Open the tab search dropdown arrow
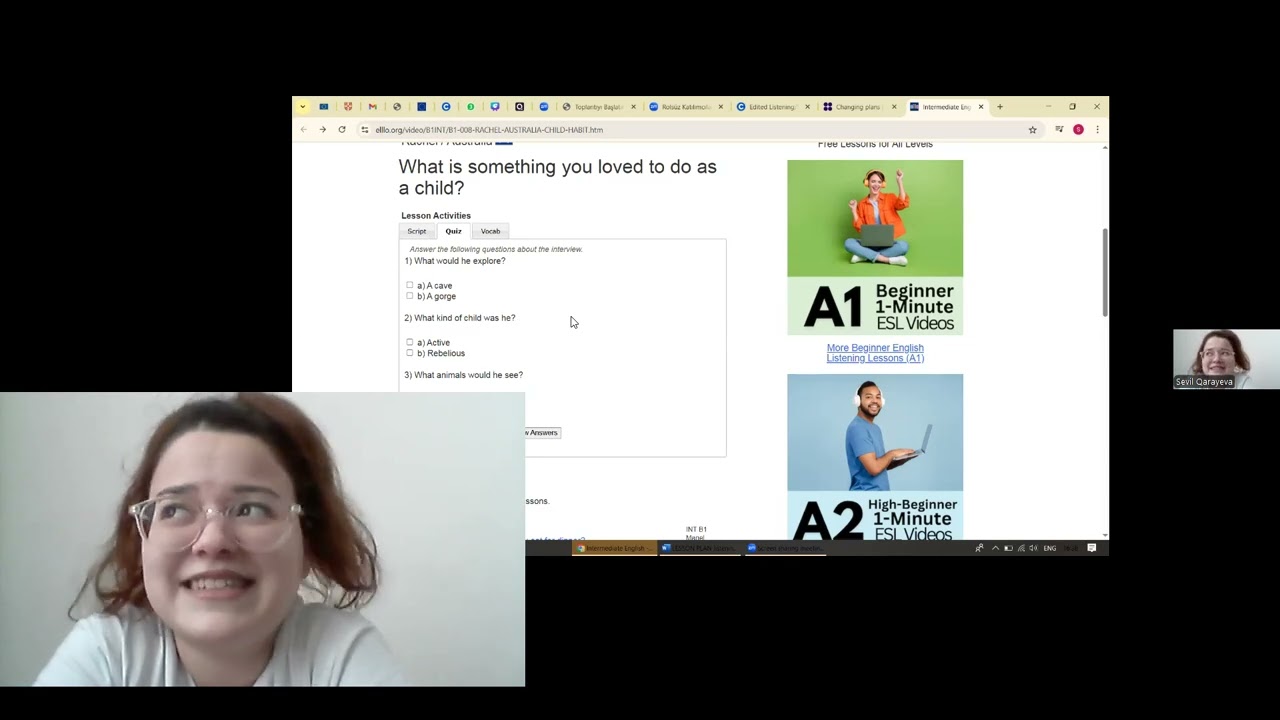Viewport: 1280px width, 720px height. 302,107
